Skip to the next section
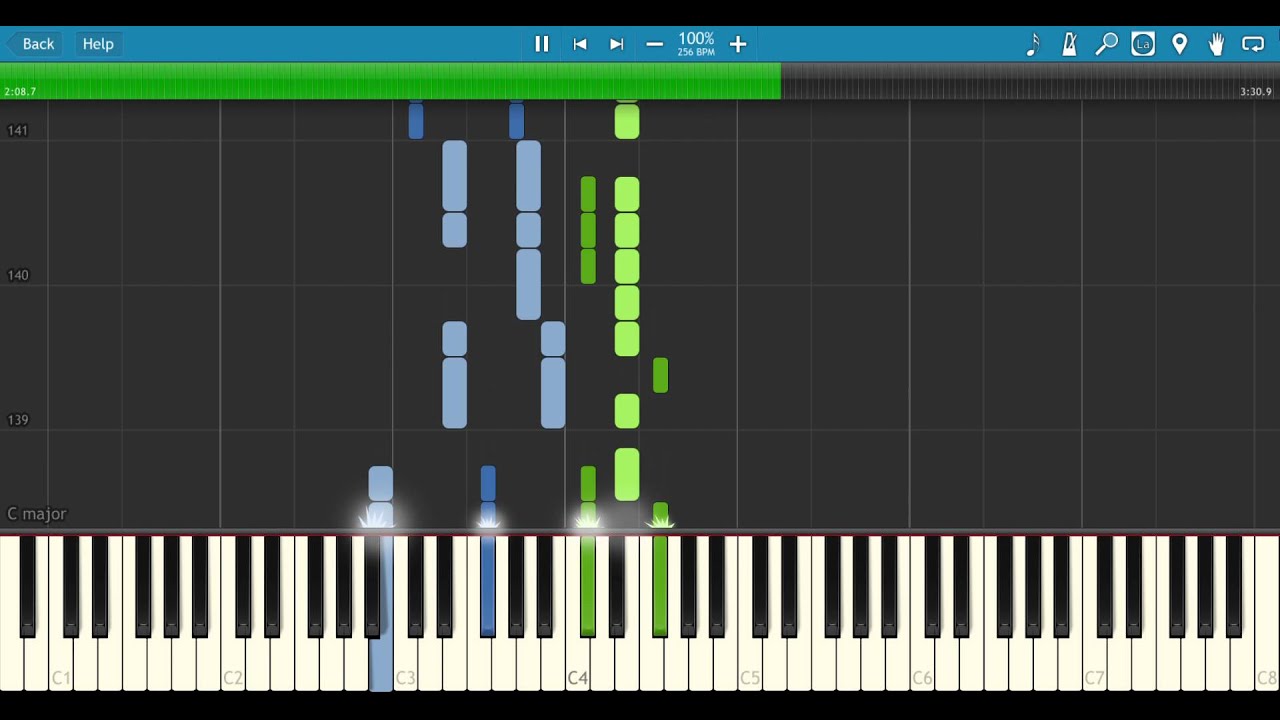The image size is (1280, 720). (x=617, y=44)
